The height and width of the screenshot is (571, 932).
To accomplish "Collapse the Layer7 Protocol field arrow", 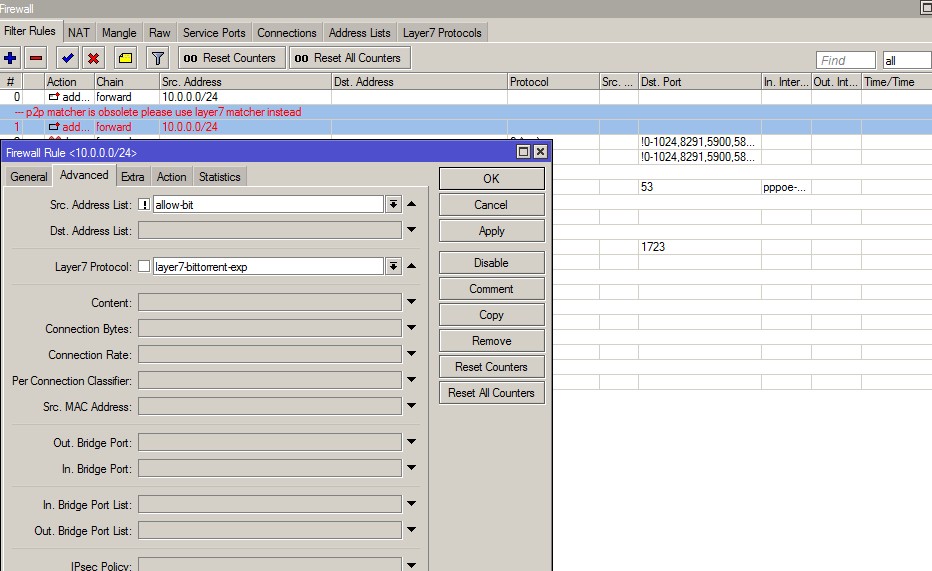I will [x=412, y=266].
